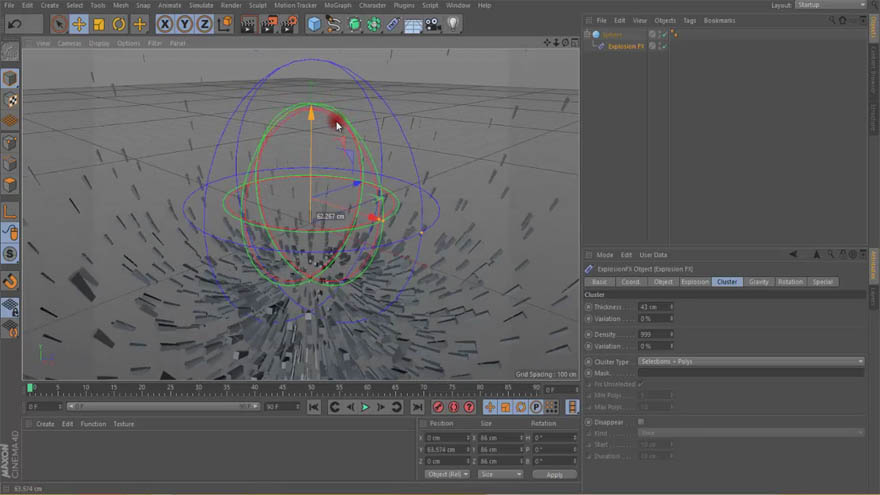Viewport: 880px width, 495px height.
Task: Switch to the Gravity tab
Action: 759,282
